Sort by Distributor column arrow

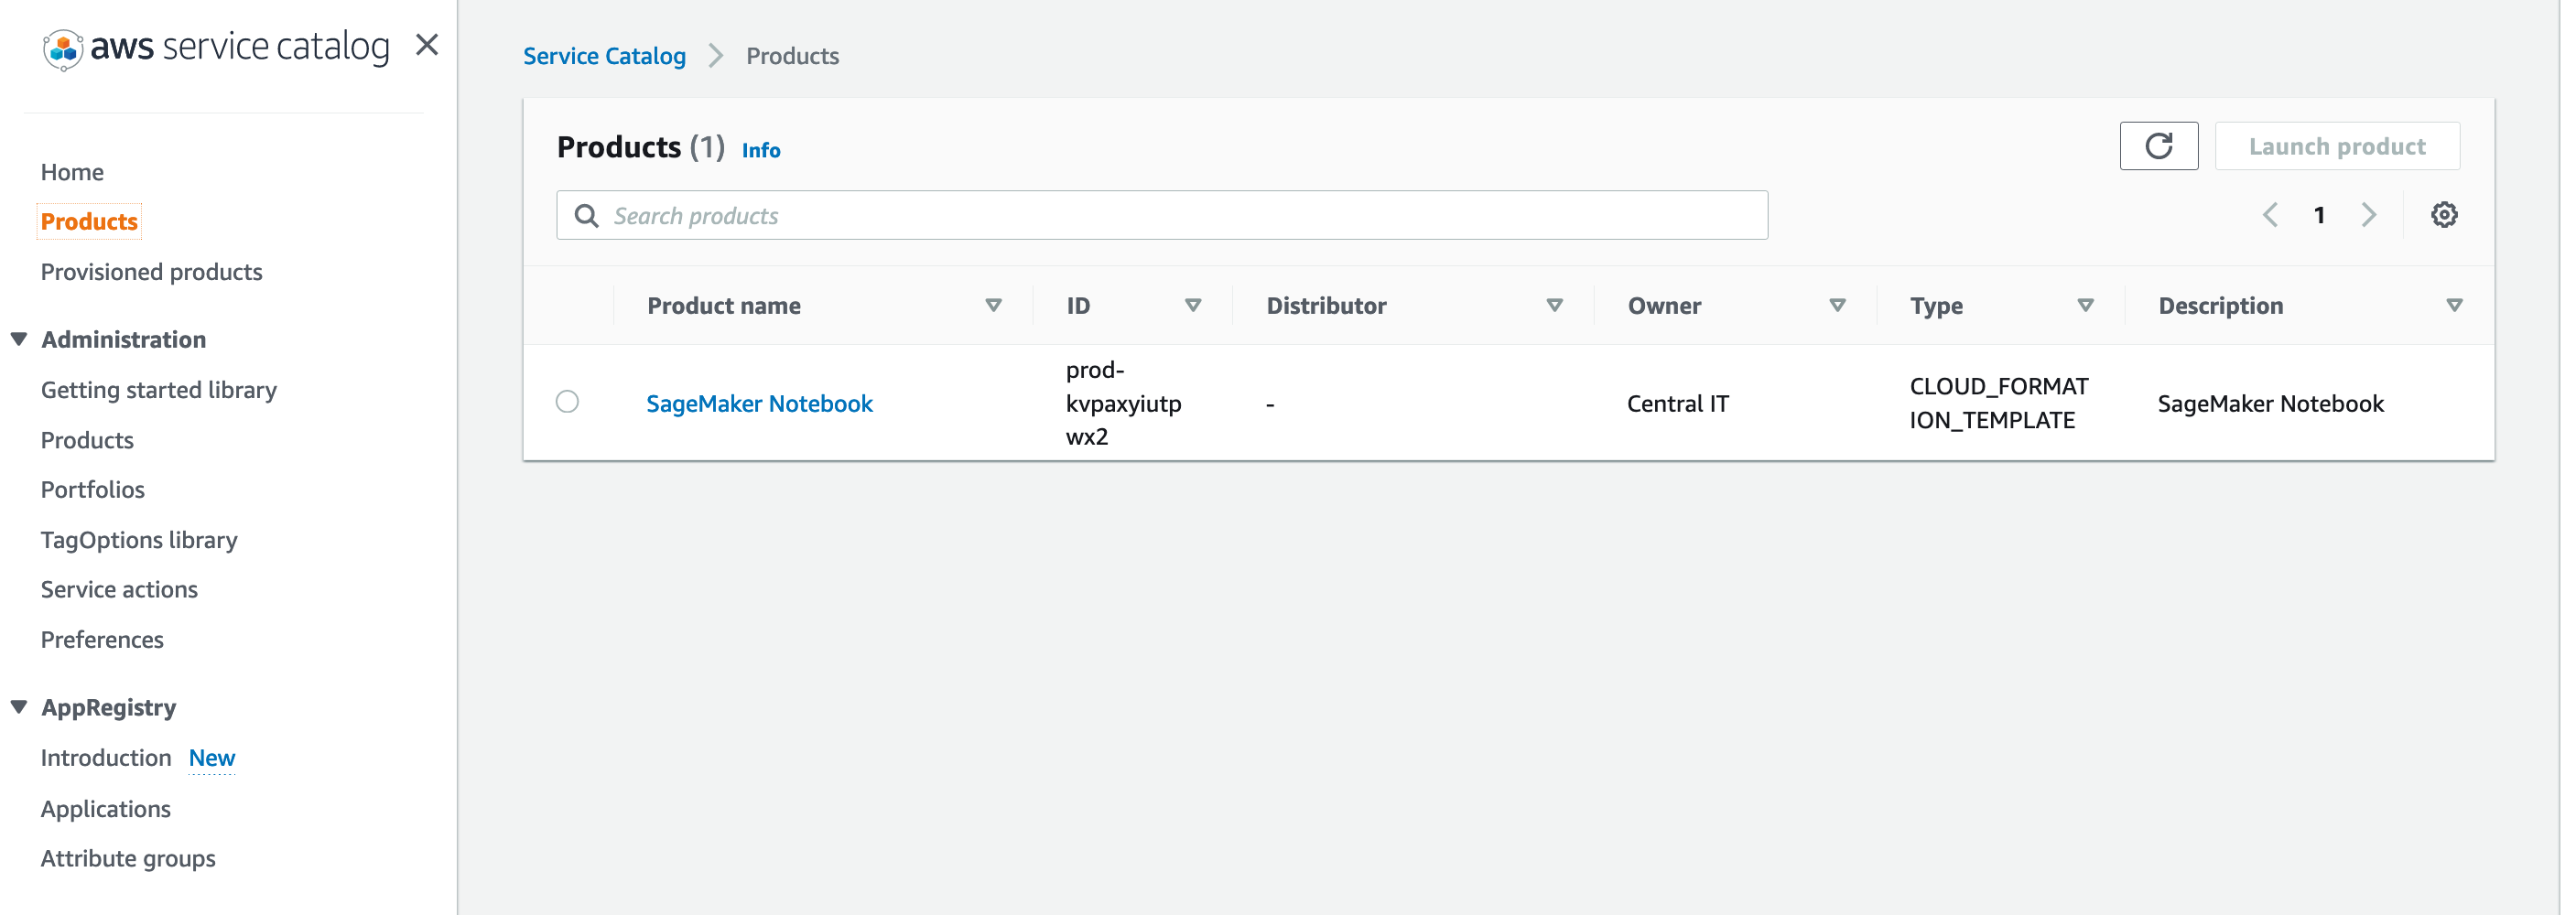tap(1554, 306)
